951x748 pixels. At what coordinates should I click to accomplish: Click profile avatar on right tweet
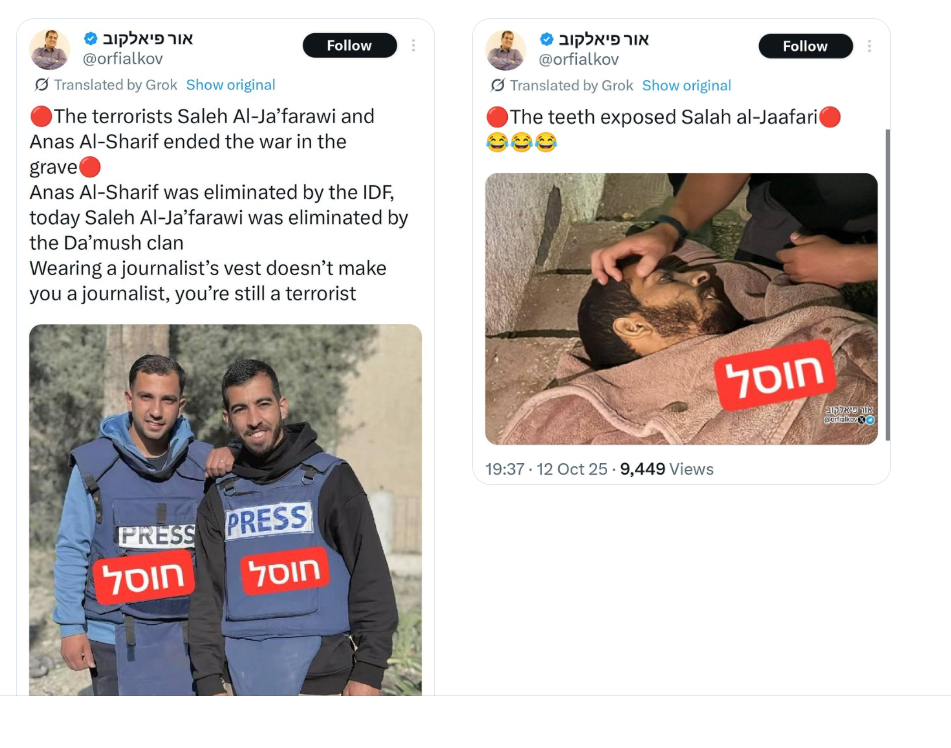[506, 50]
